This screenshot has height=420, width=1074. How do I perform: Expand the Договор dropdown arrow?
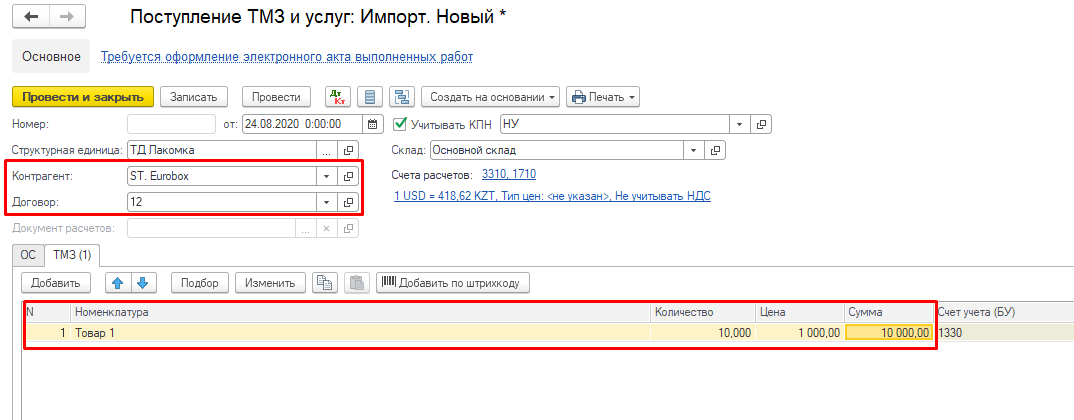(326, 202)
